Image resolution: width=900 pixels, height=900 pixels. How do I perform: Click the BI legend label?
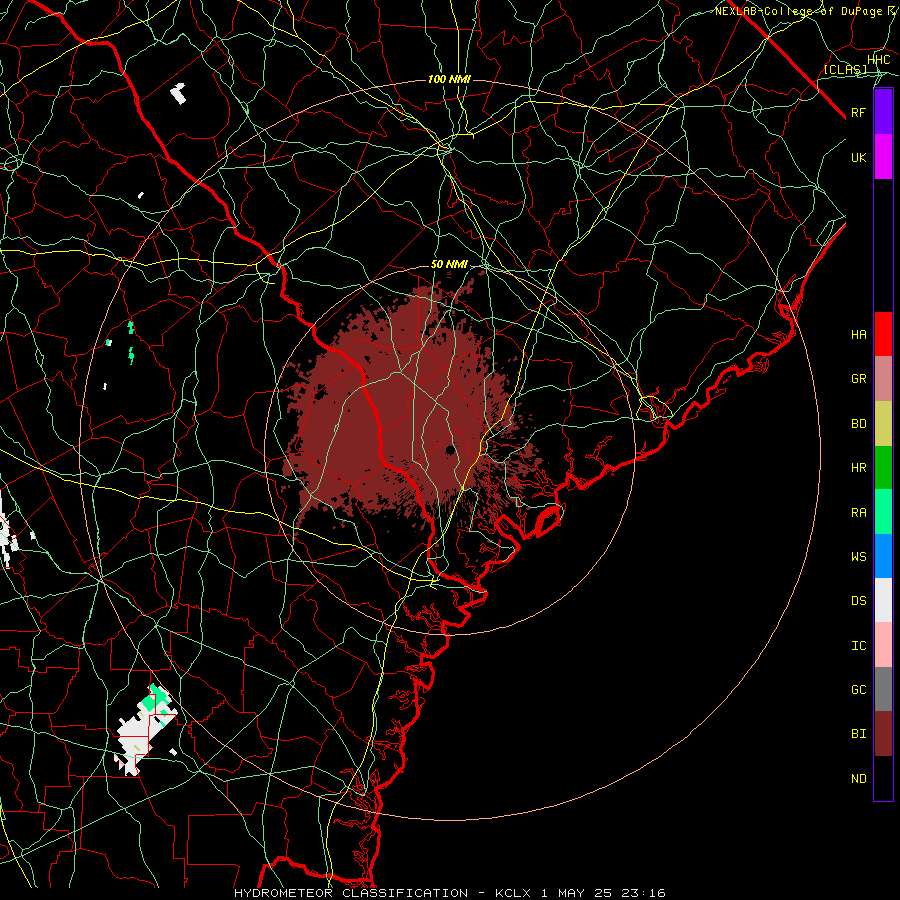(x=858, y=734)
